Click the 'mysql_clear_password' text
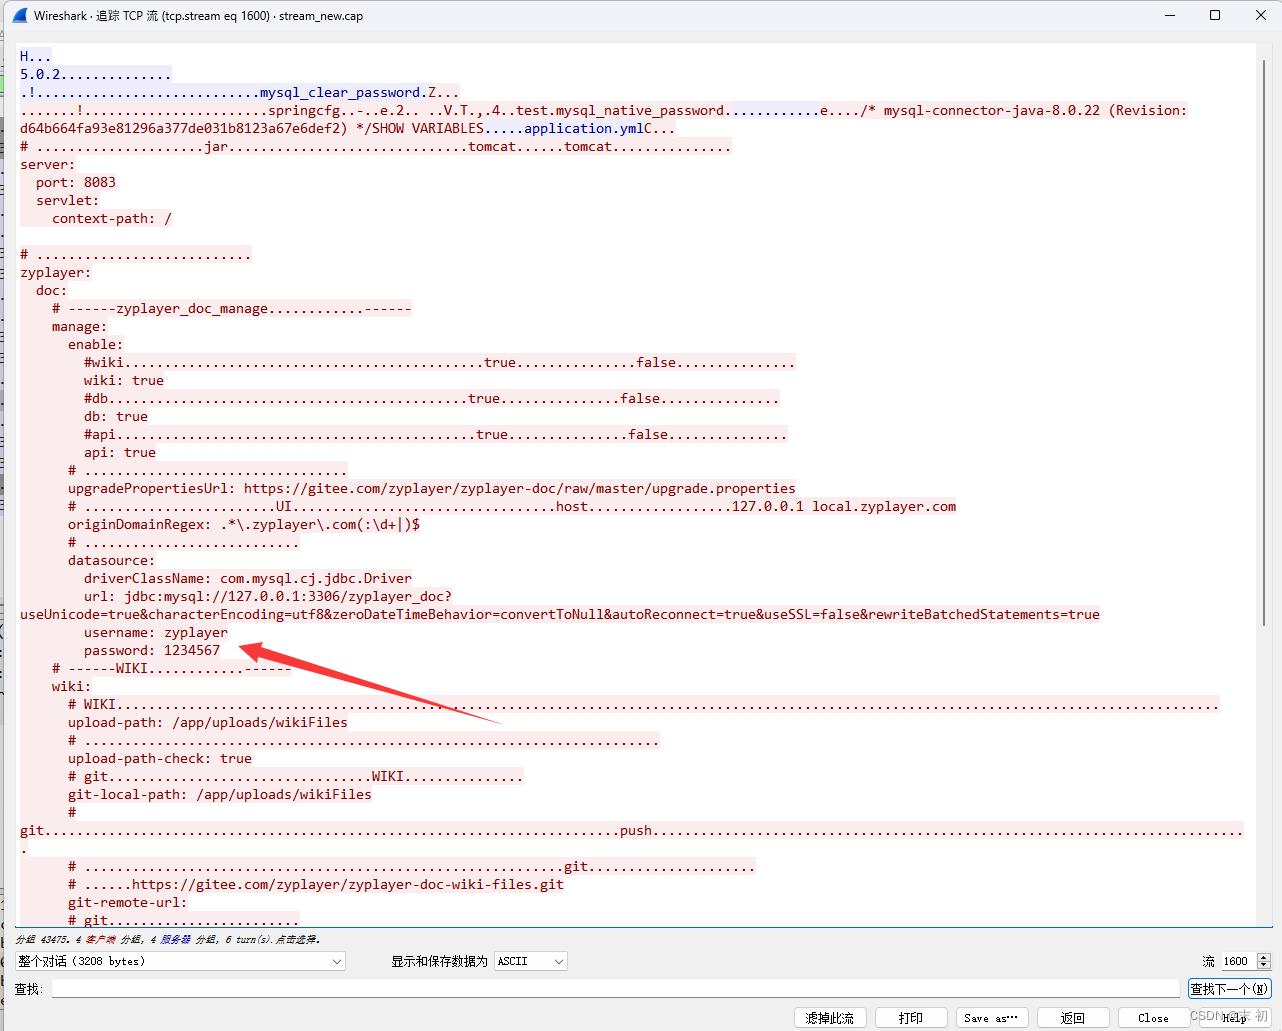This screenshot has height=1031, width=1282. point(340,92)
